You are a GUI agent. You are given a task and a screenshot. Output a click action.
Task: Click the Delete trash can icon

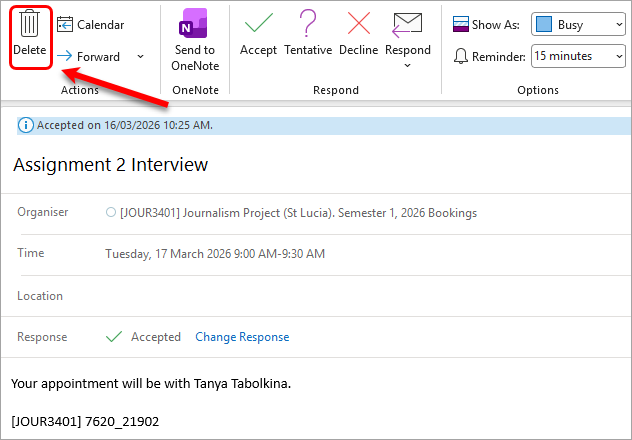(x=29, y=23)
